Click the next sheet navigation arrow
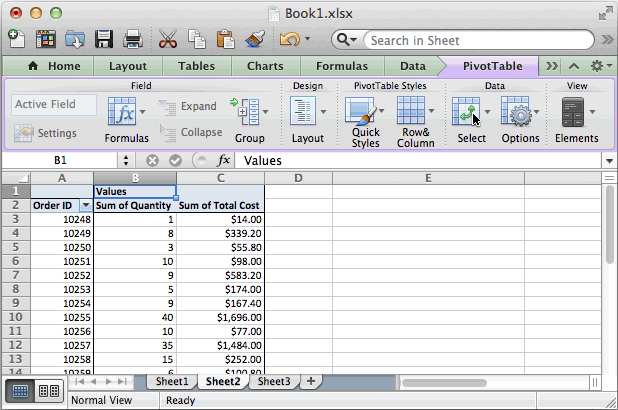This screenshot has height=410, width=618. 108,382
